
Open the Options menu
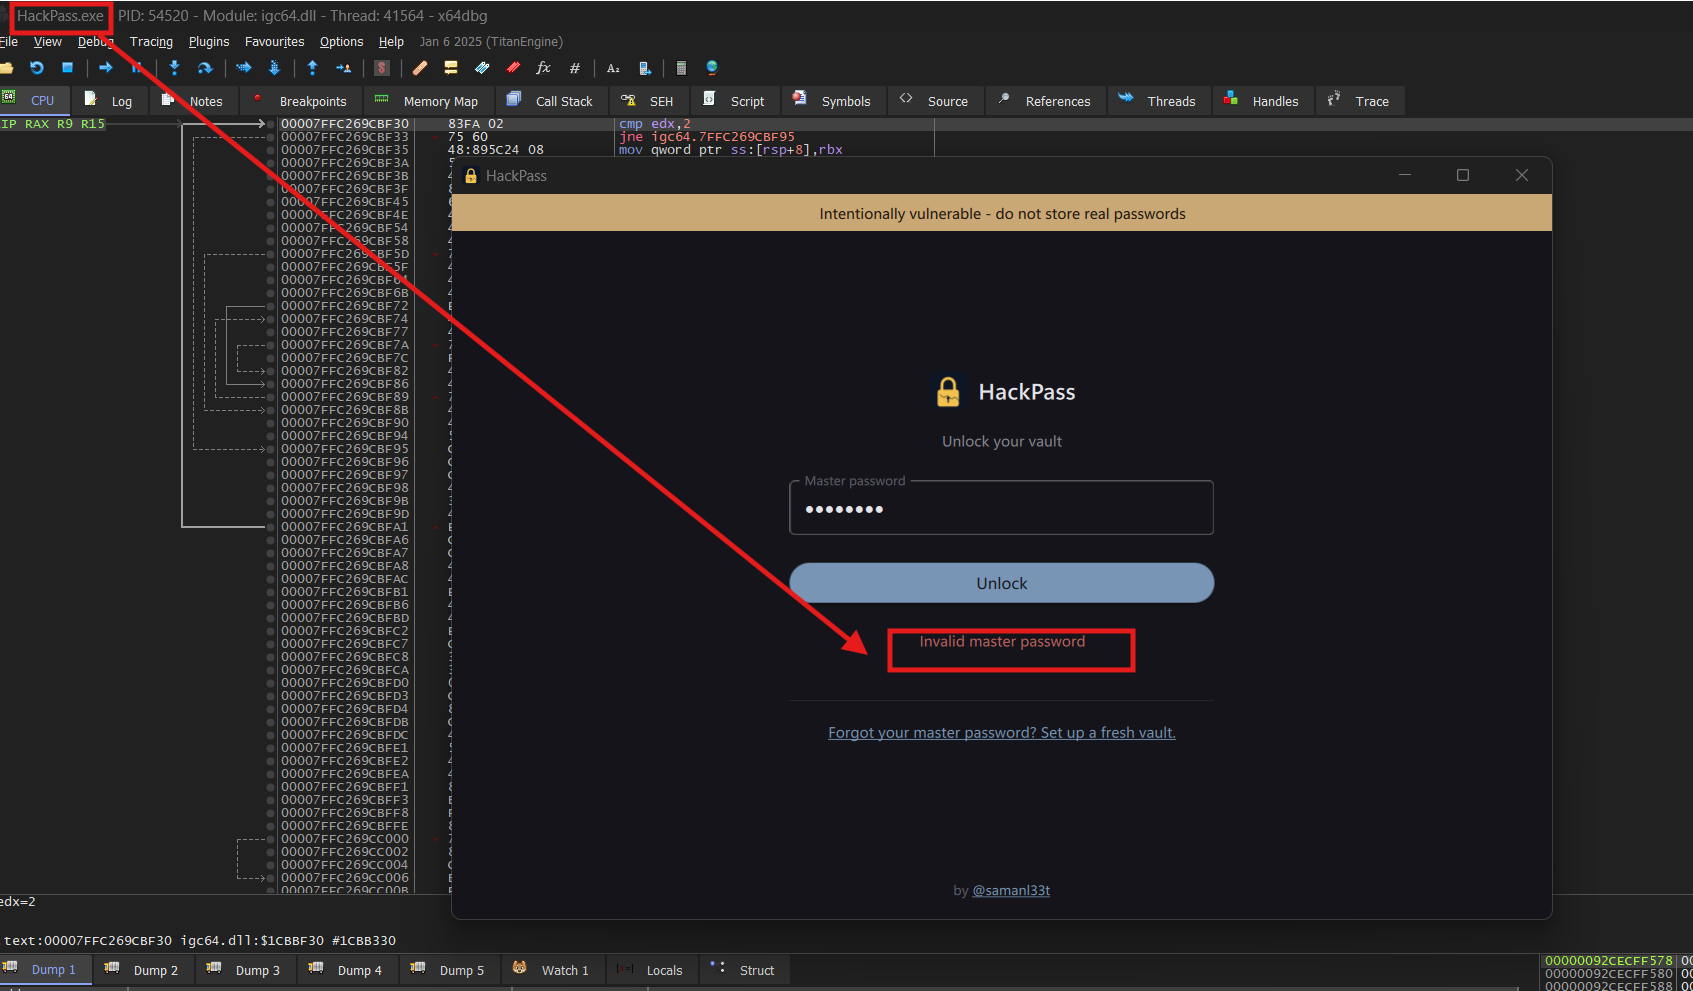[341, 42]
